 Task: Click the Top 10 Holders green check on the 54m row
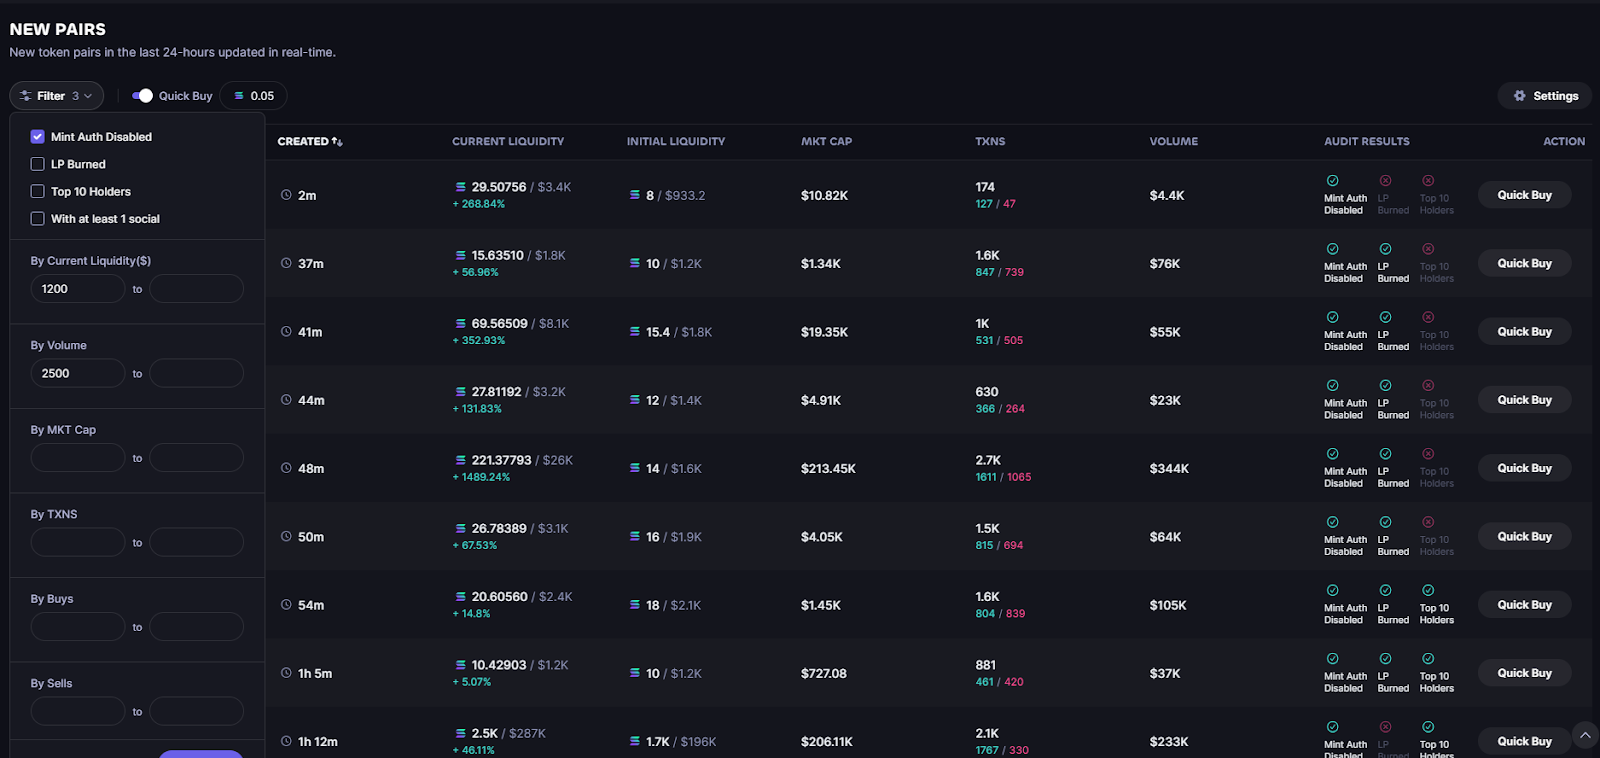[x=1428, y=590]
